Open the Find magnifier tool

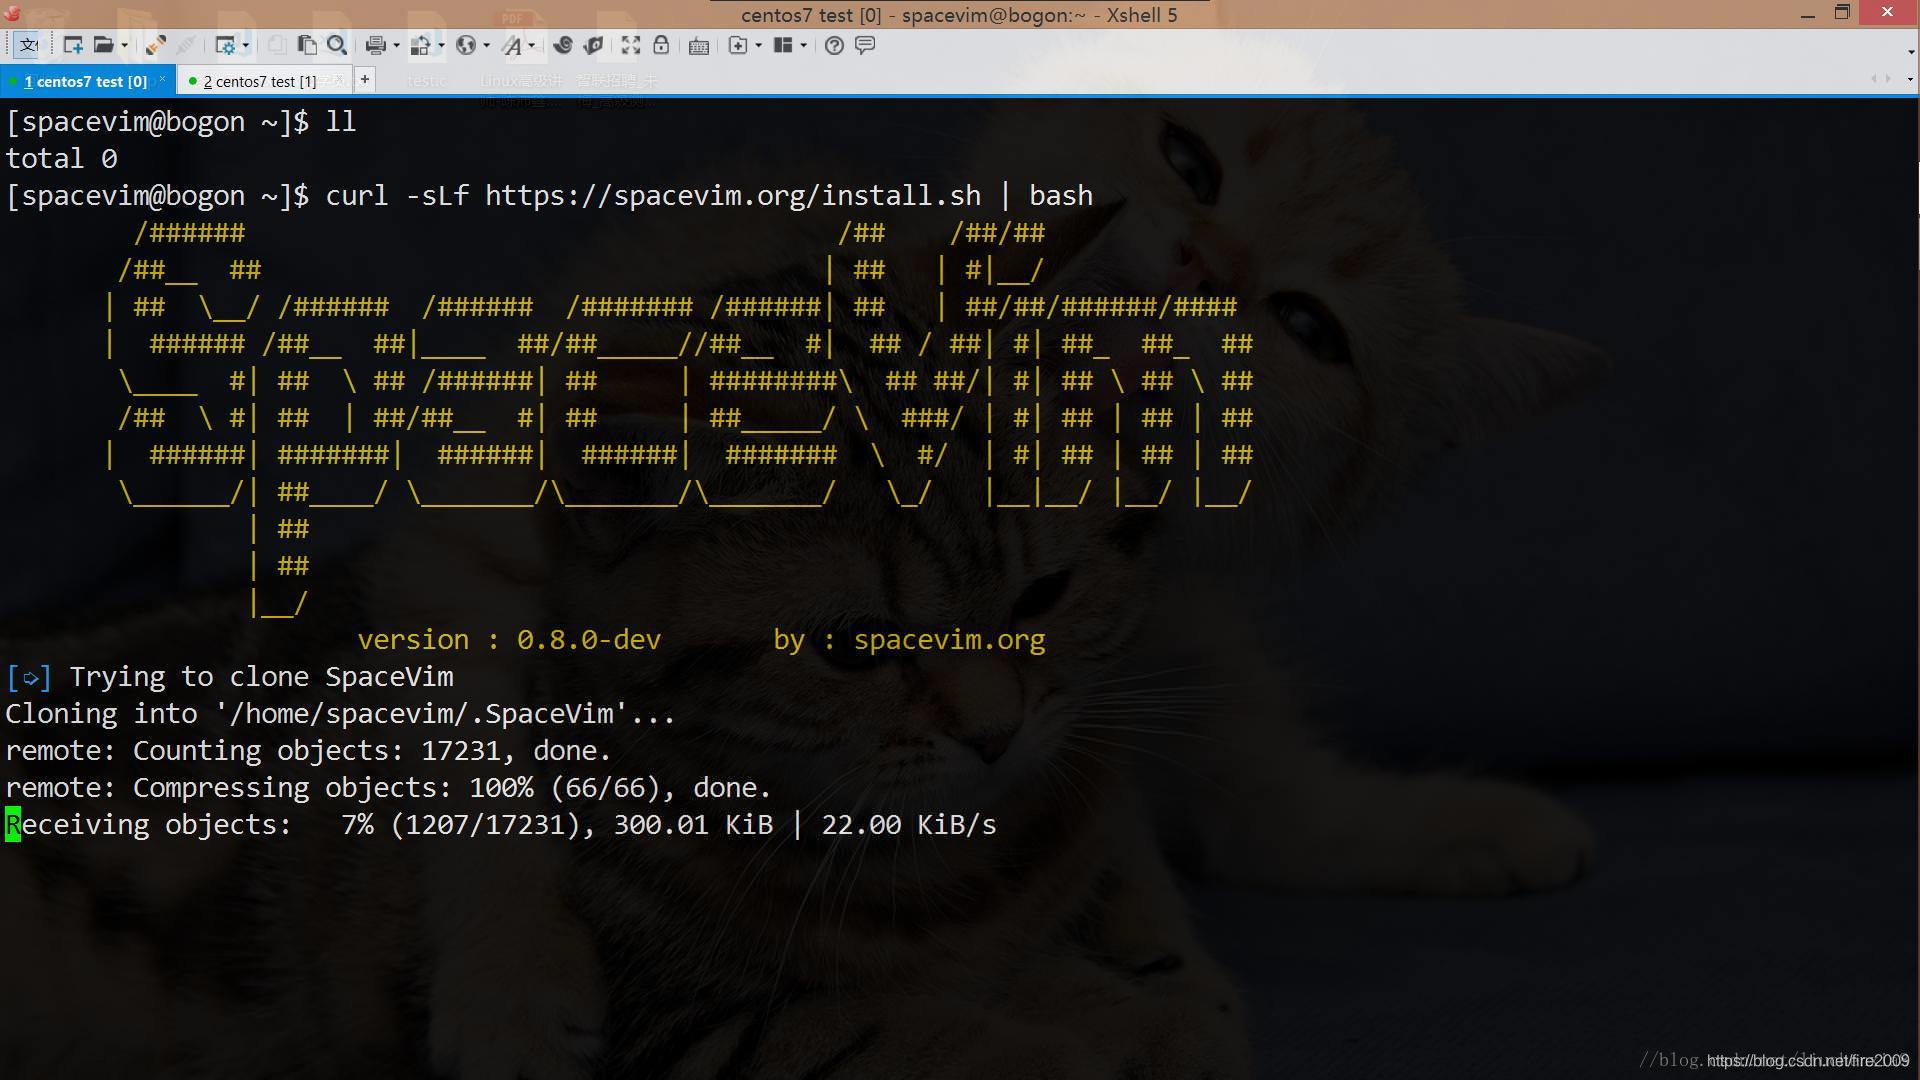point(337,45)
